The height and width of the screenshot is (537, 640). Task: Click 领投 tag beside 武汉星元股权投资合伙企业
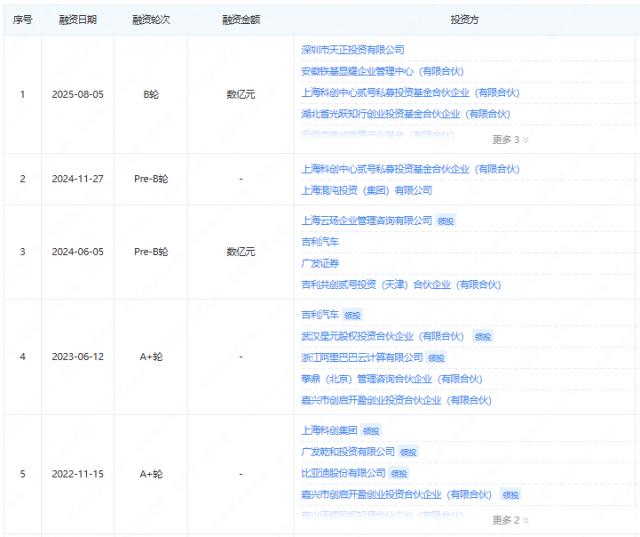tap(483, 337)
